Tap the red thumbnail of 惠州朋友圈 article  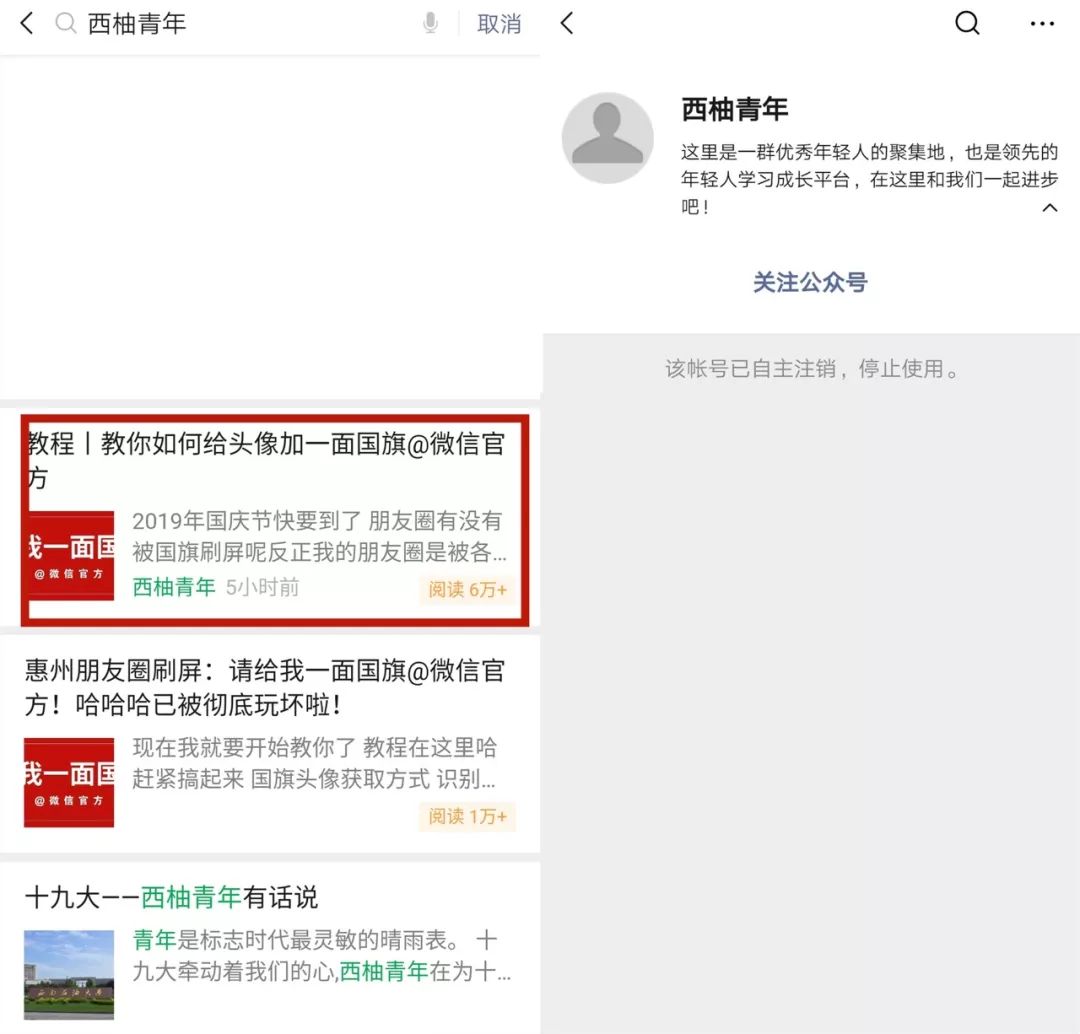[69, 782]
